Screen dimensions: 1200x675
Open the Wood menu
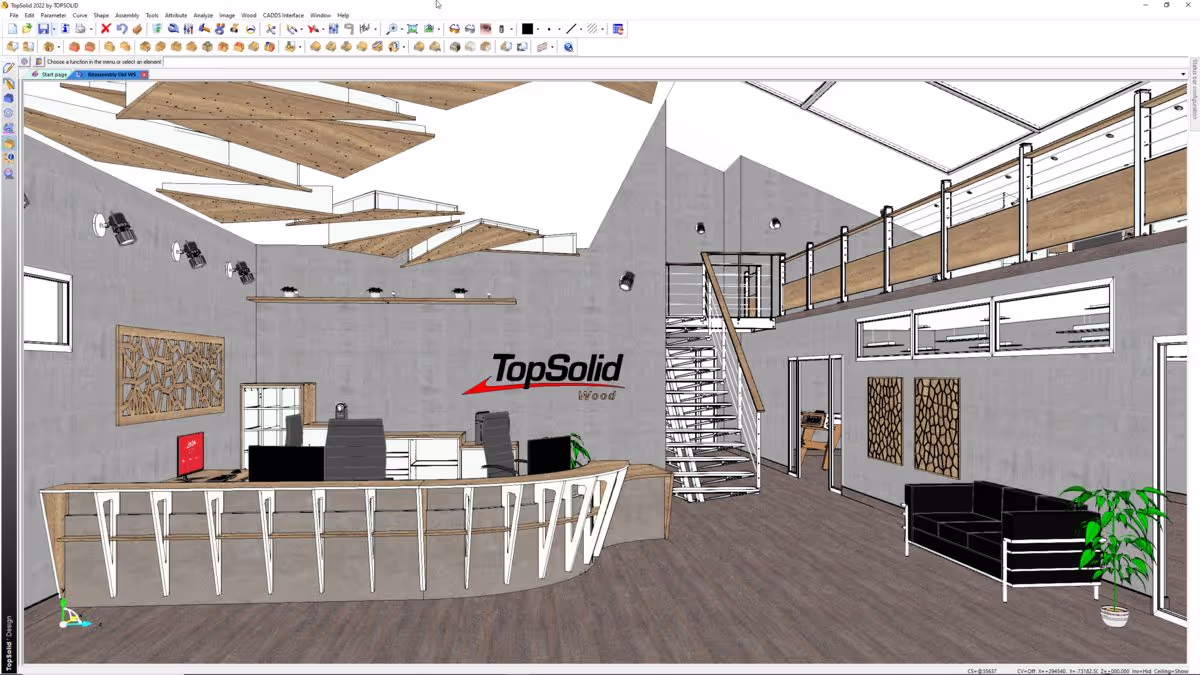click(249, 15)
